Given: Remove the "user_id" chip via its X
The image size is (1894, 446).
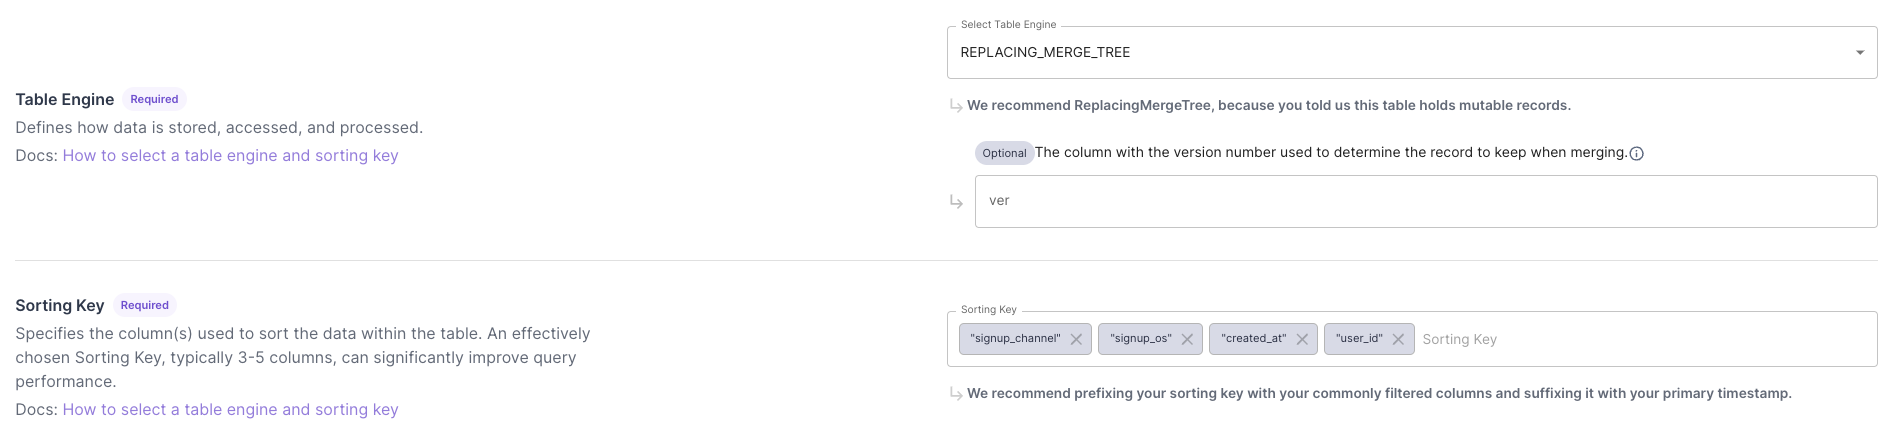Looking at the screenshot, I should coord(1398,339).
